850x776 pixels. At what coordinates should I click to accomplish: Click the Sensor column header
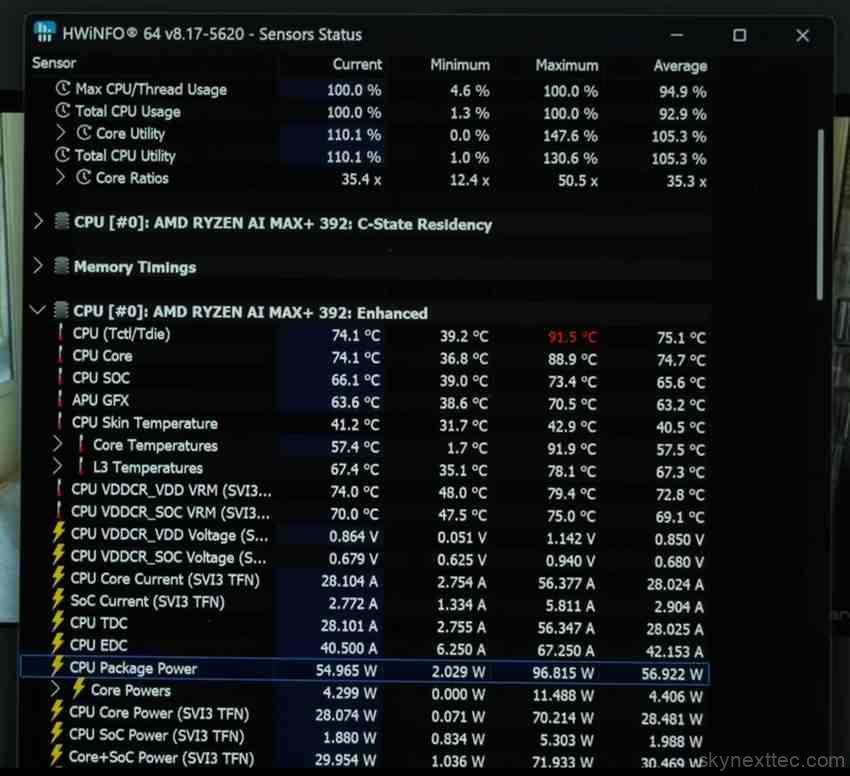pos(54,63)
